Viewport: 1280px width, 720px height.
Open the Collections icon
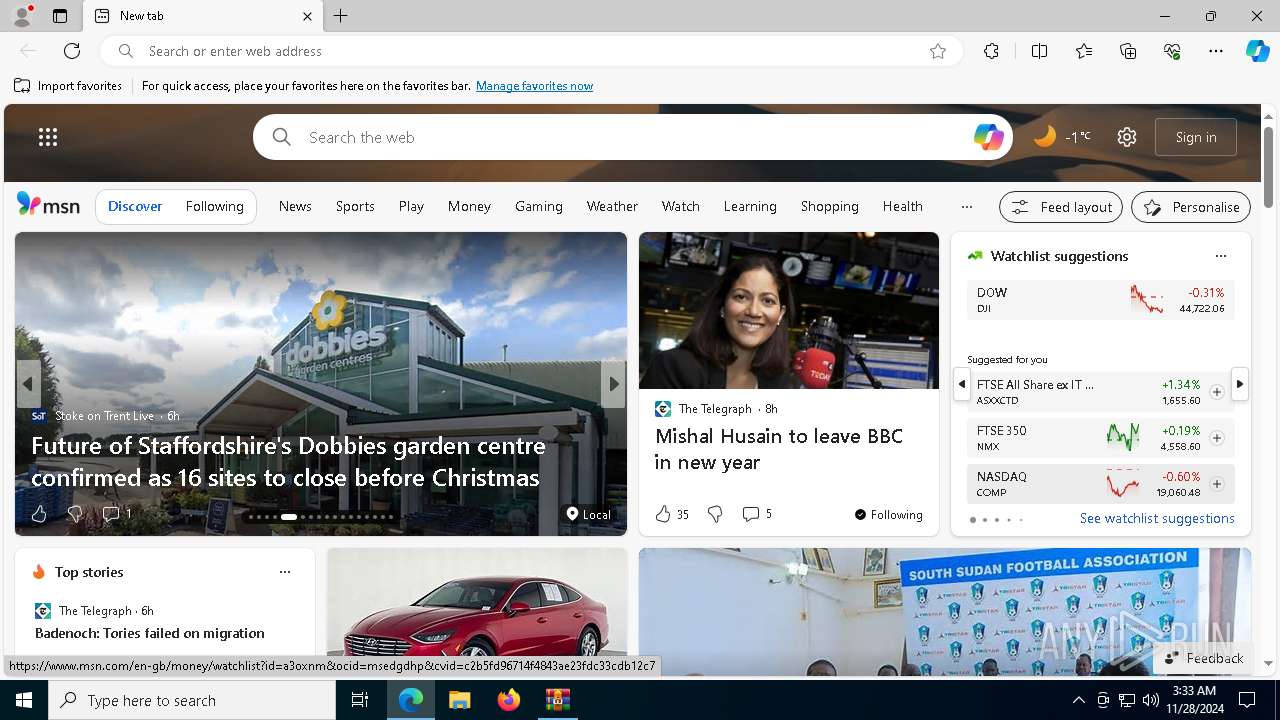point(1128,51)
